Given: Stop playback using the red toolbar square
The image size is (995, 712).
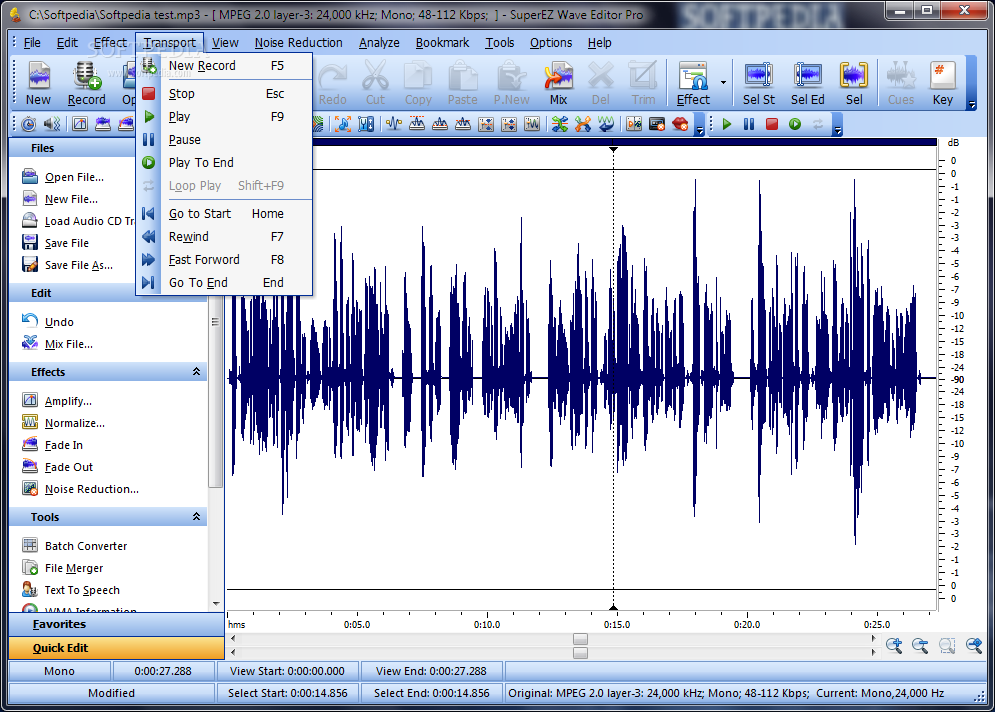Looking at the screenshot, I should [772, 124].
